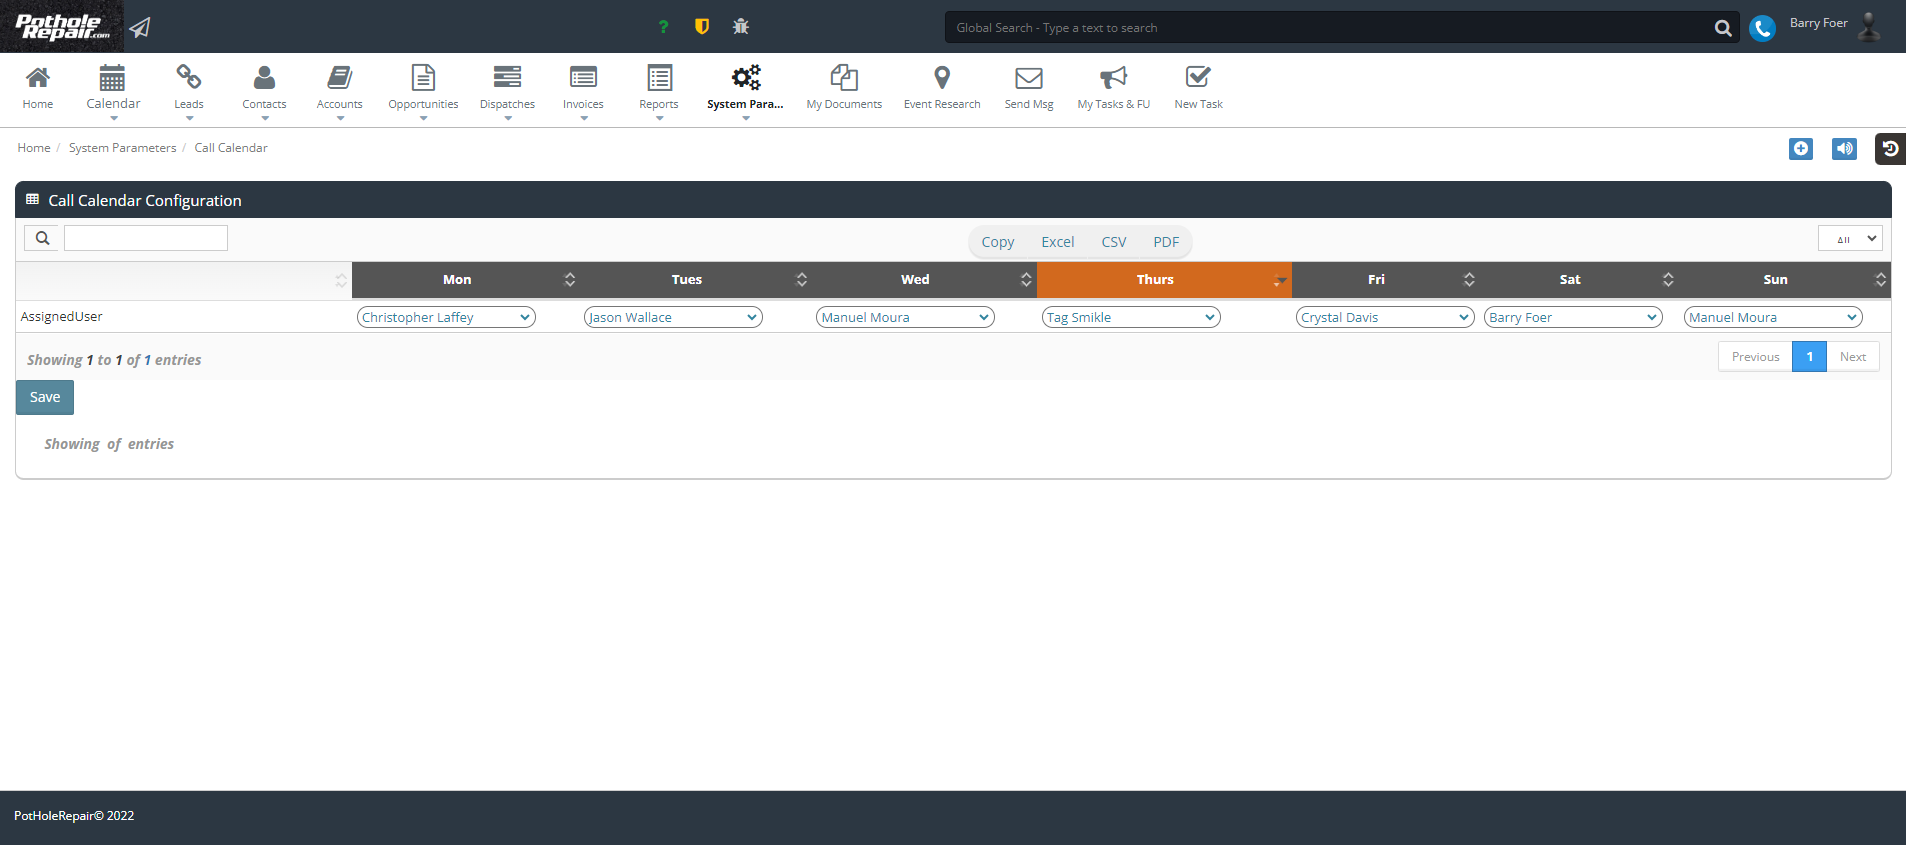Open the System Parameters gears icon
This screenshot has width=1906, height=845.
coord(746,77)
